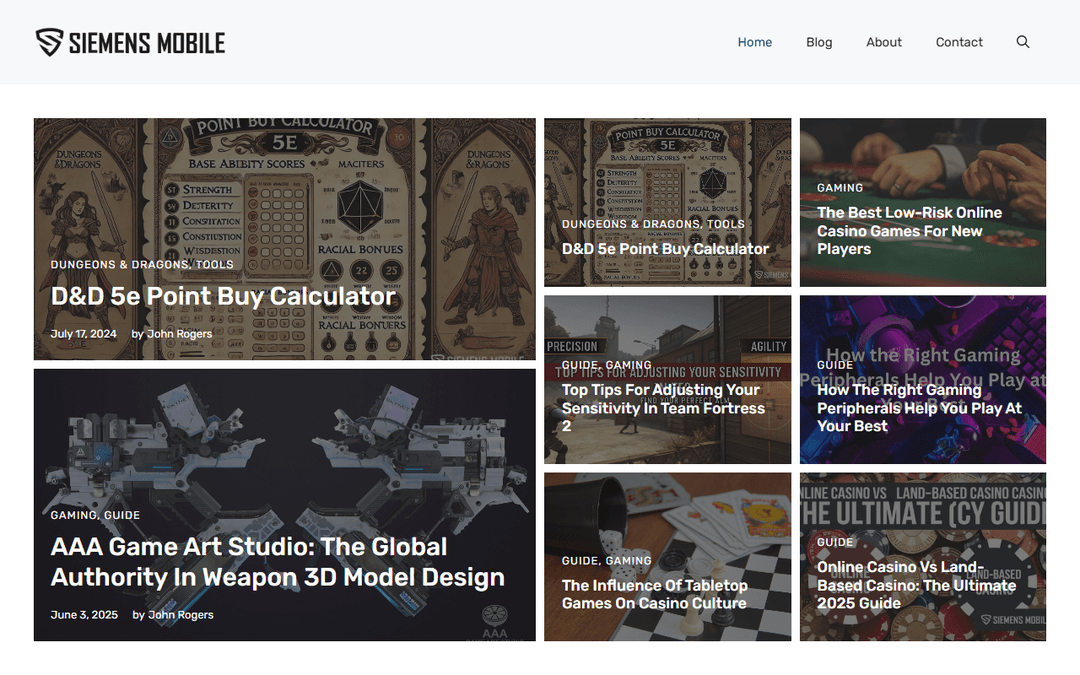Select 'Dungeons & Dragons, Tools' category on small card
The image size is (1080, 675).
(x=653, y=224)
